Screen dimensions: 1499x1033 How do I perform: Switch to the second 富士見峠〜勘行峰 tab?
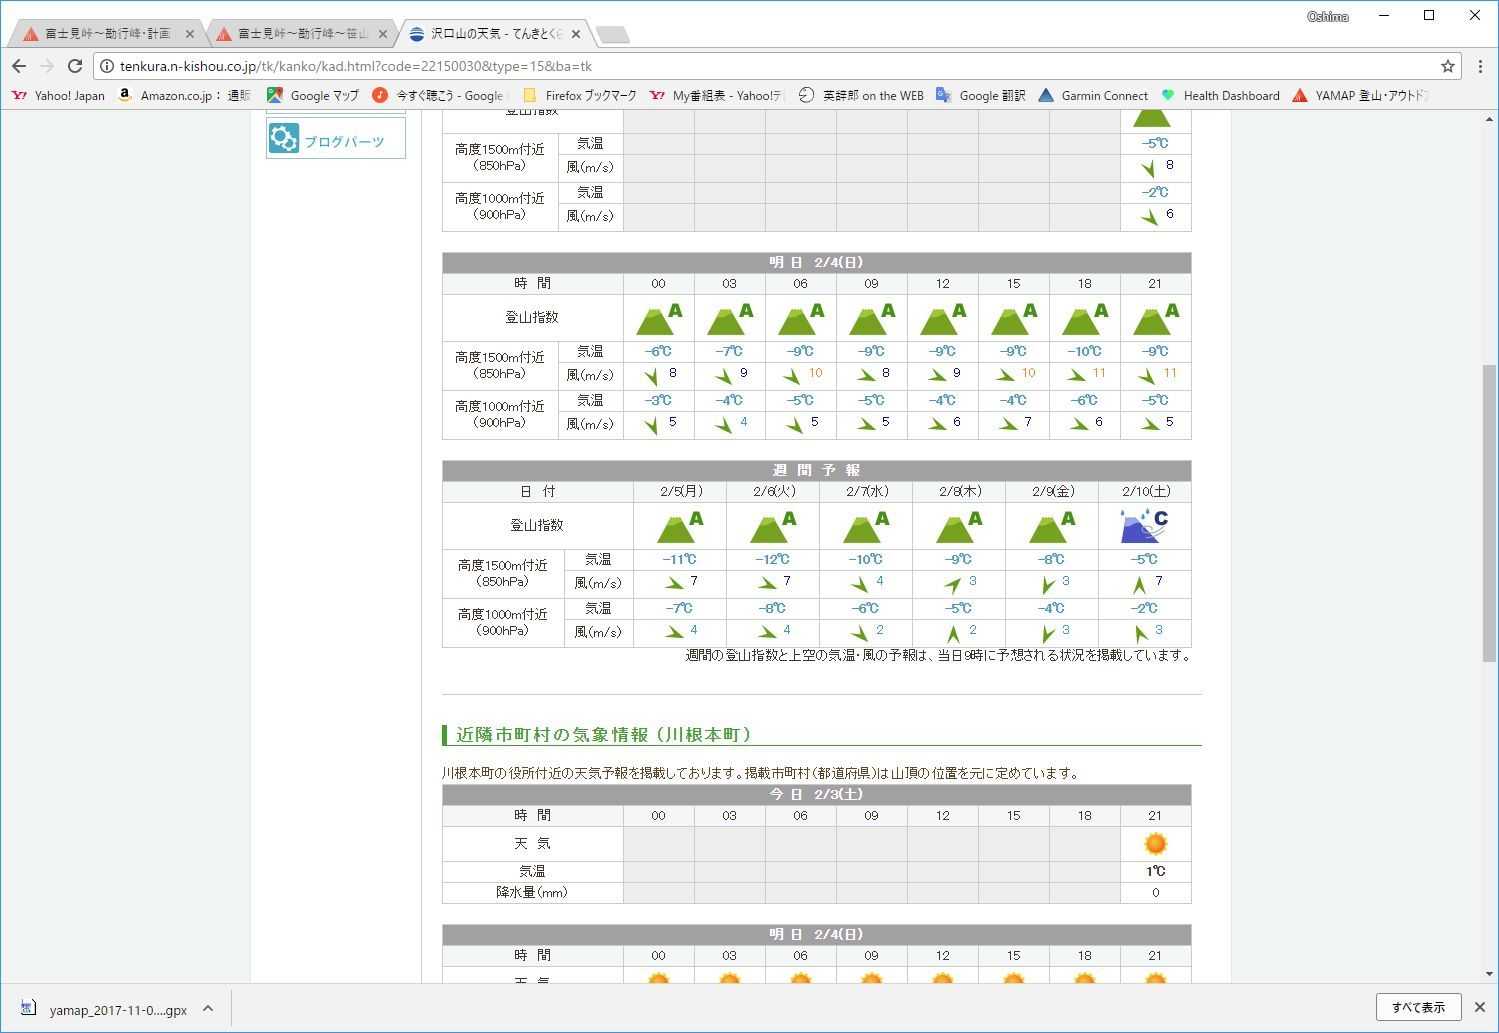click(298, 34)
